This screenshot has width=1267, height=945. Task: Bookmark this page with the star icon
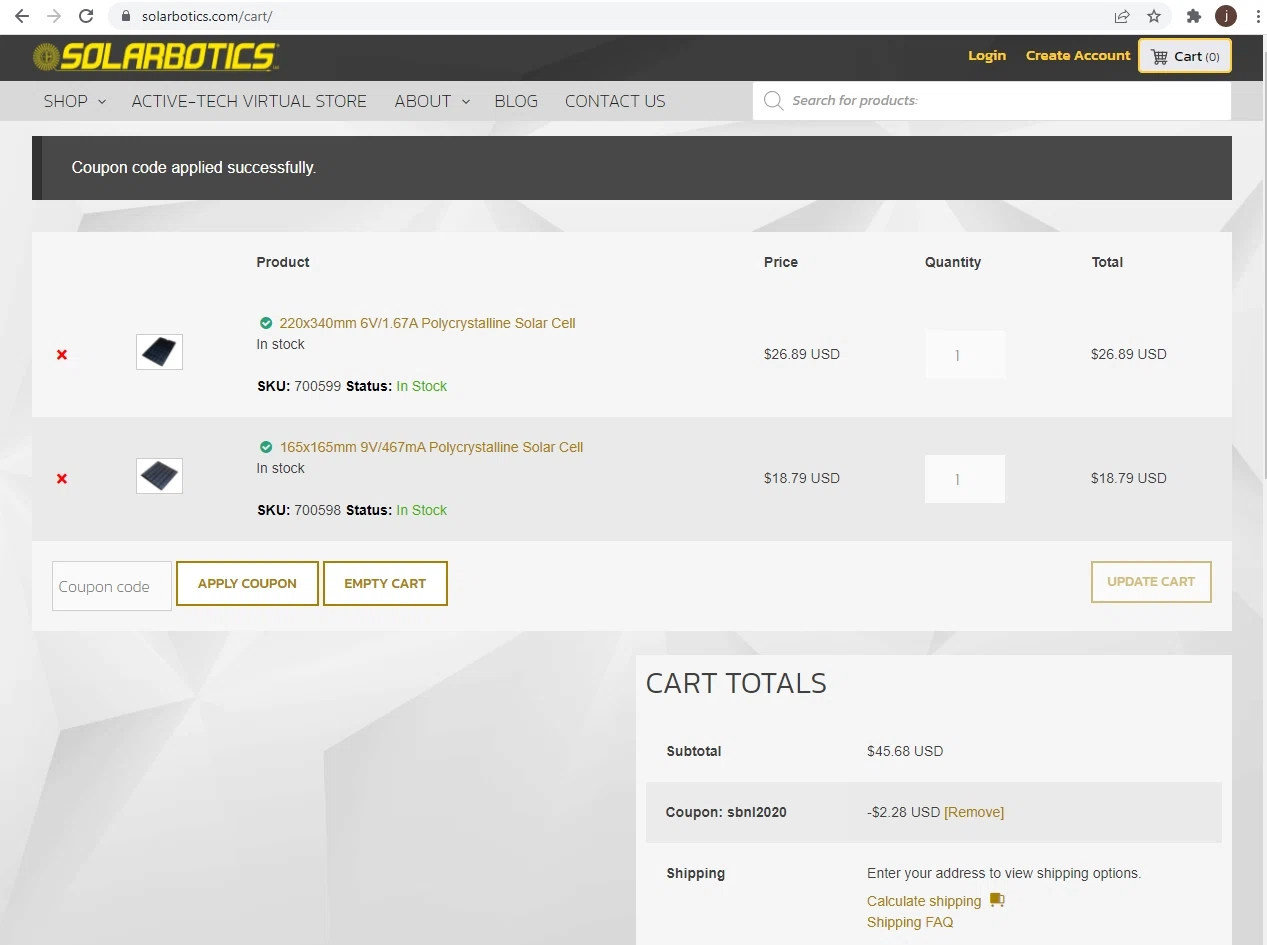[1154, 16]
